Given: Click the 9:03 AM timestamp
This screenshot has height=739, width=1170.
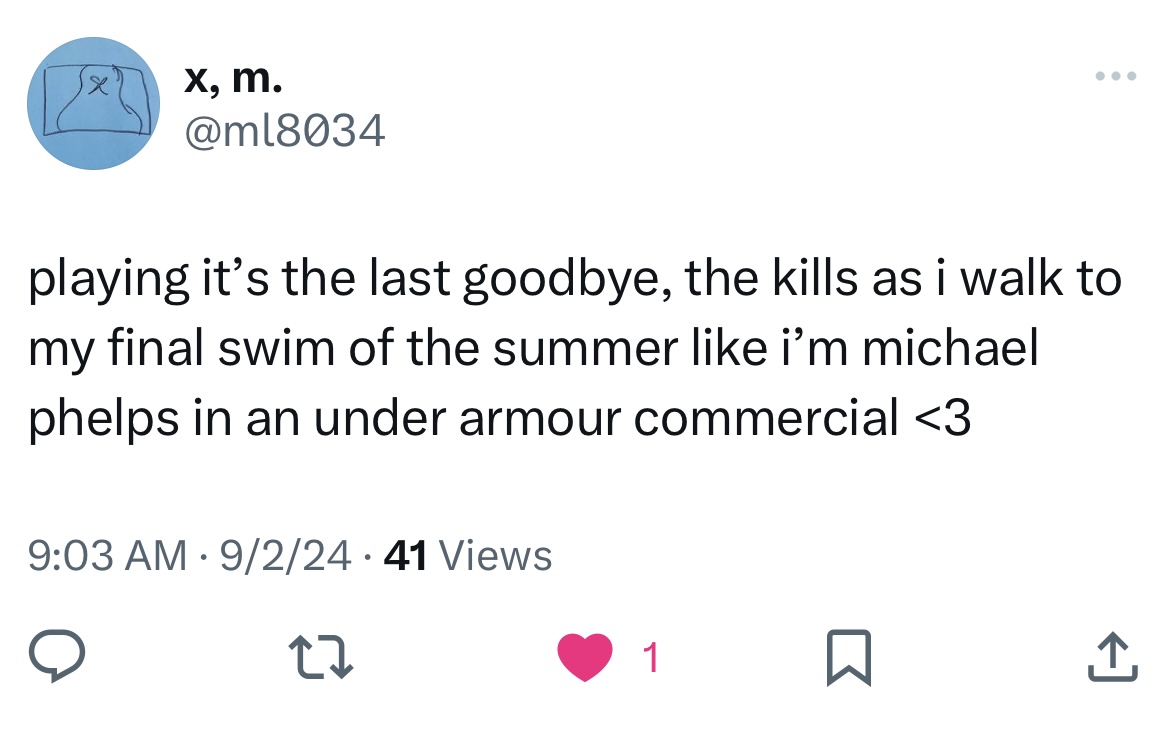Looking at the screenshot, I should pyautogui.click(x=107, y=555).
